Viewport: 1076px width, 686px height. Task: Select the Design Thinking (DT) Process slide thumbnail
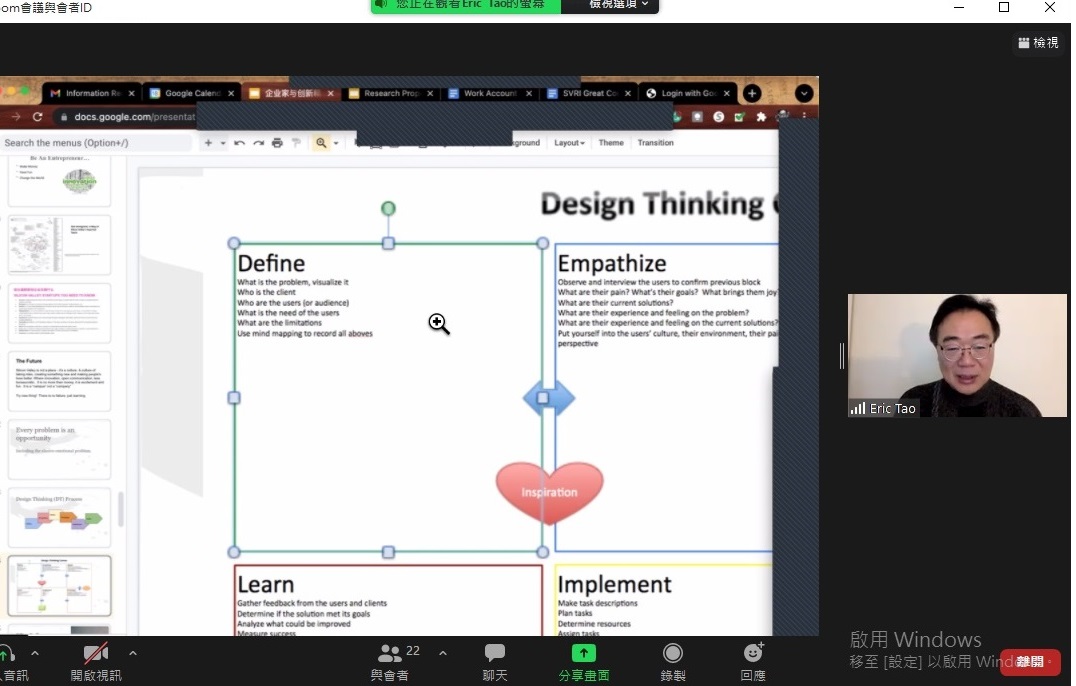point(59,518)
